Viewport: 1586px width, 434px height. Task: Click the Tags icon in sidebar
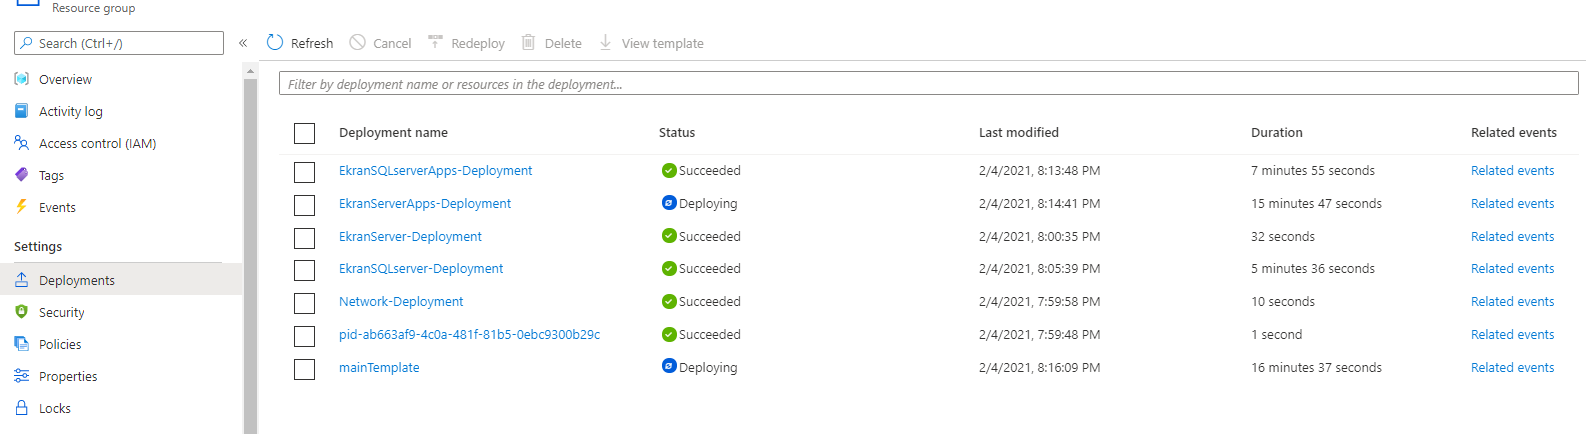point(21,175)
